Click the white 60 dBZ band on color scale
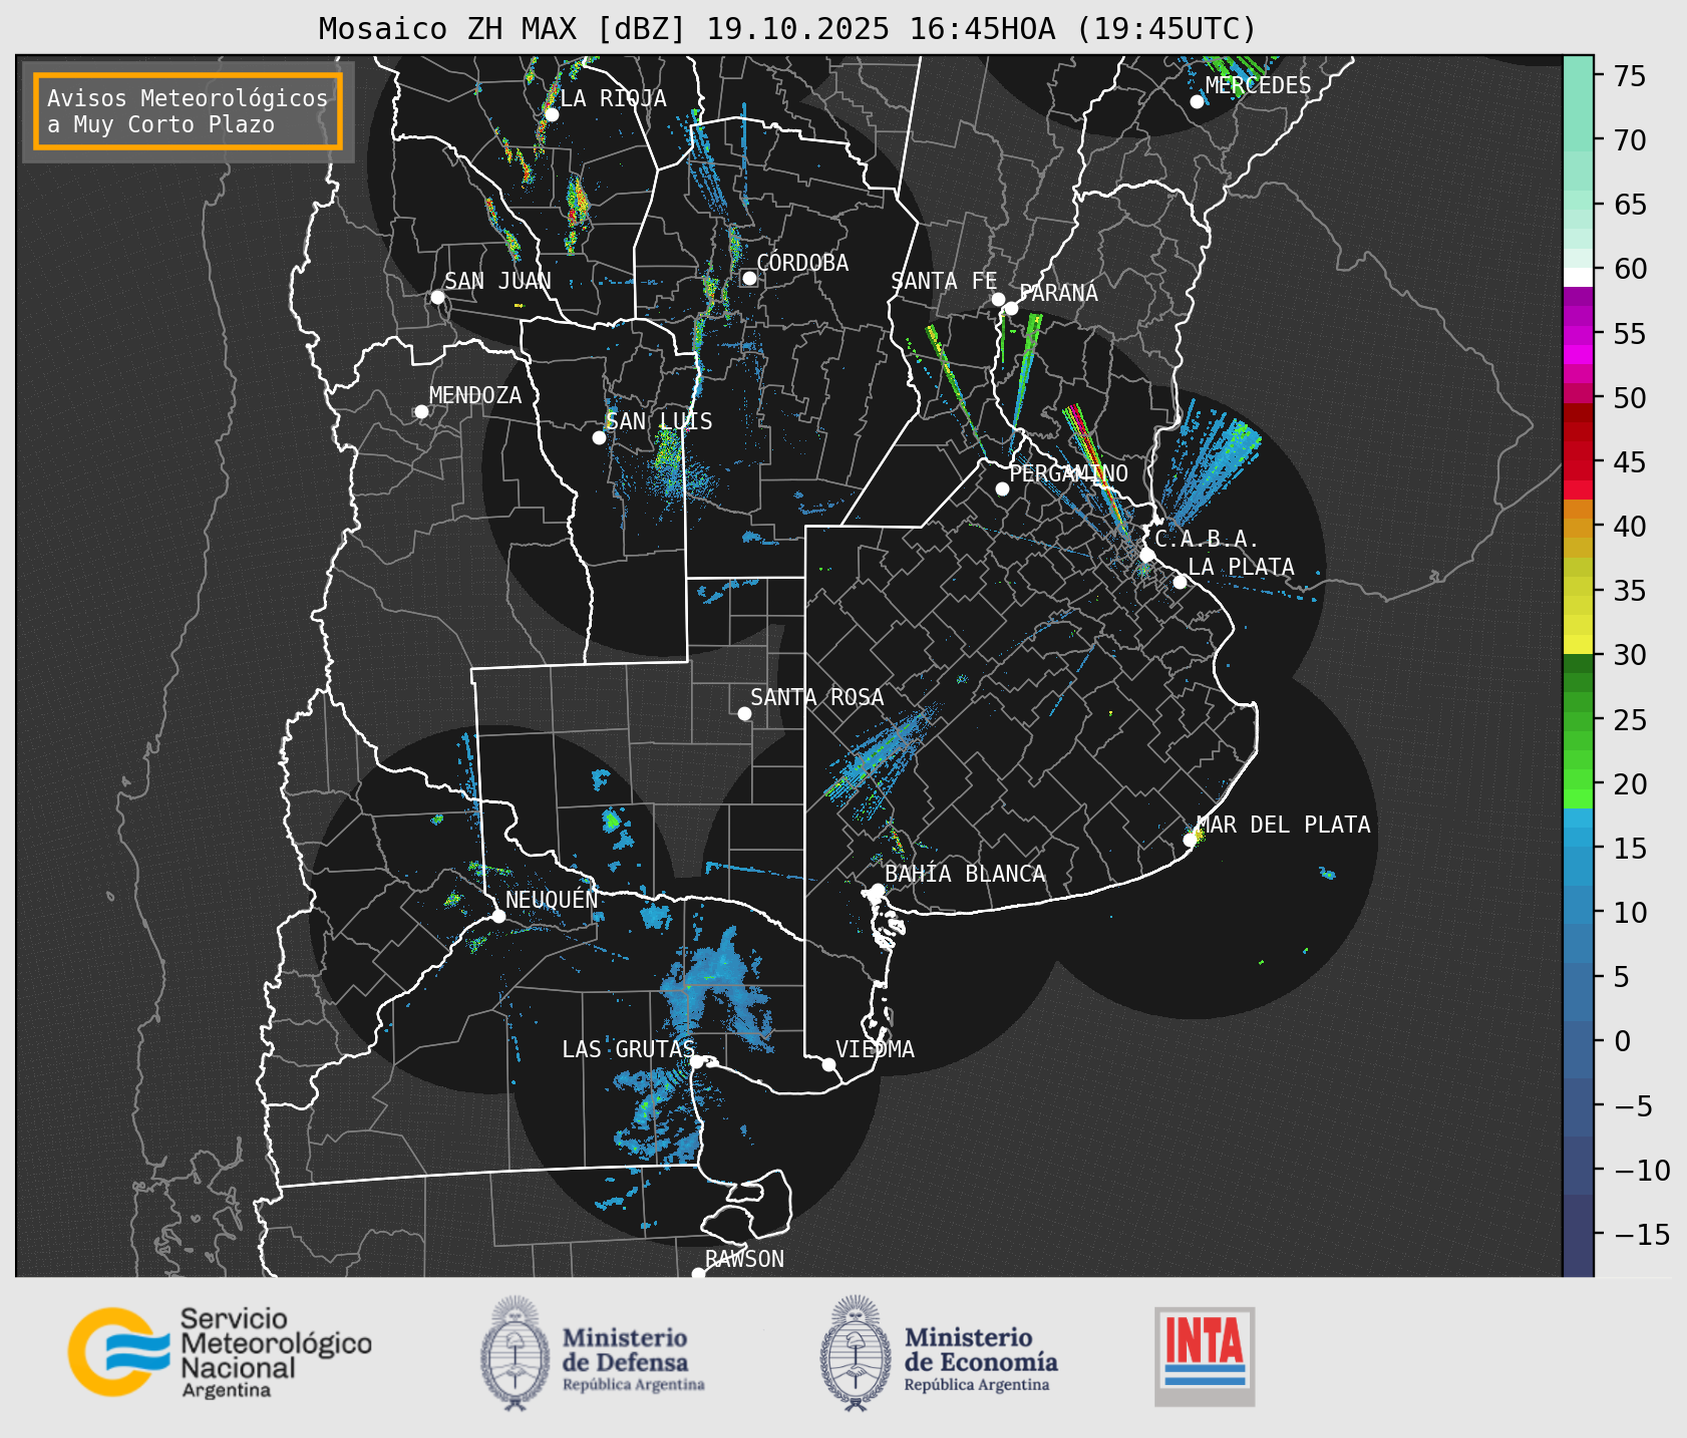The image size is (1687, 1438). (x=1578, y=276)
